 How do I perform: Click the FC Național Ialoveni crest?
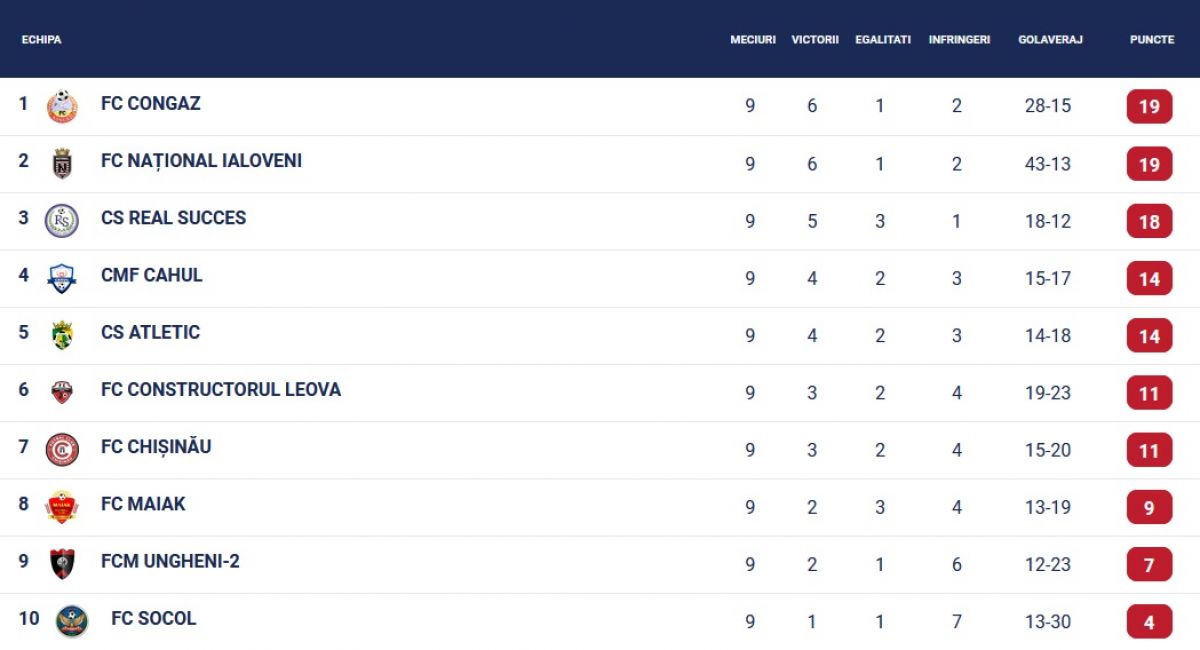(x=62, y=163)
